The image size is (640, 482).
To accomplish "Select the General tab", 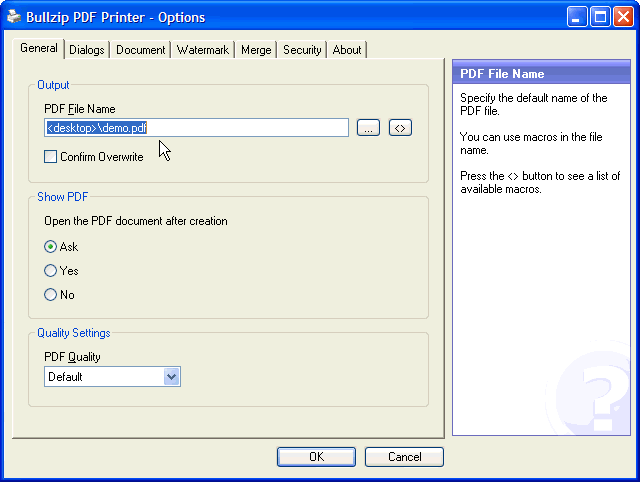I will coord(39,49).
